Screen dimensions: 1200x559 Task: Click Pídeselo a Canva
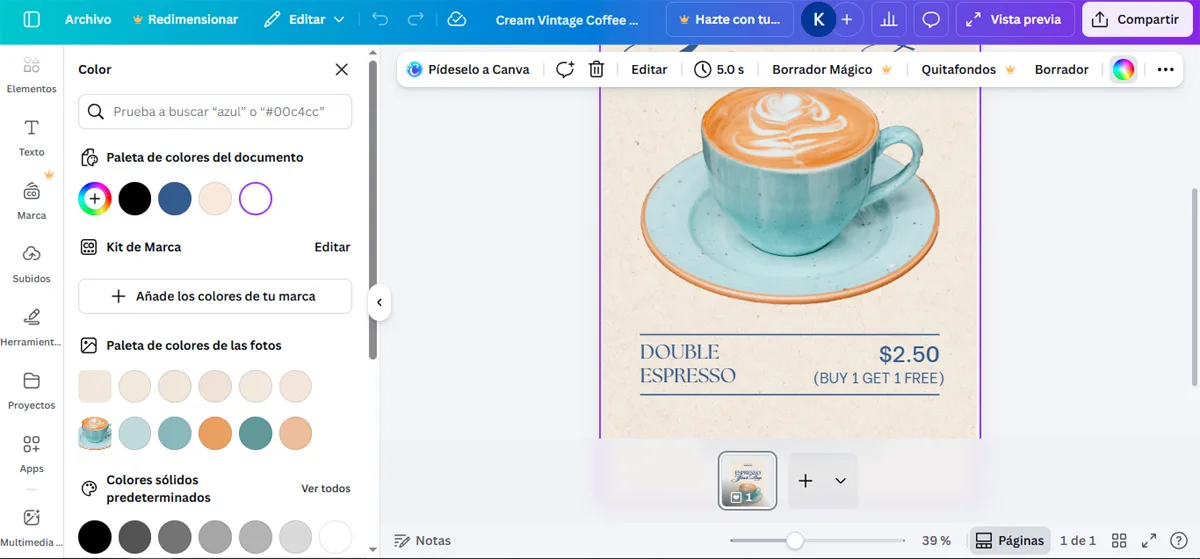468,69
